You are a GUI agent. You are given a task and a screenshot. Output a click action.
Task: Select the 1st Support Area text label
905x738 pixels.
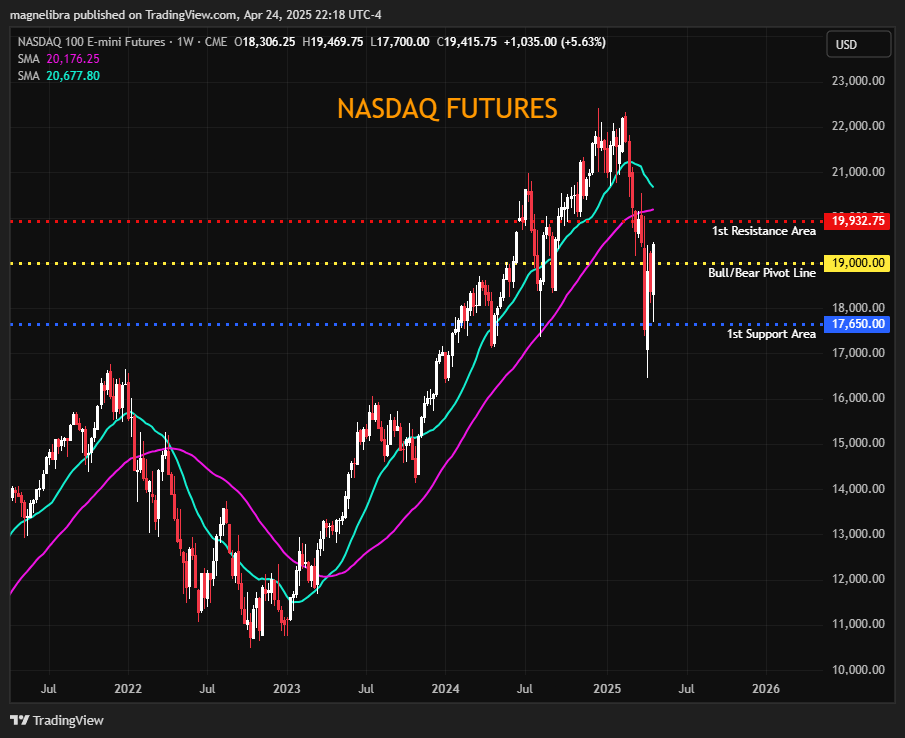point(771,334)
